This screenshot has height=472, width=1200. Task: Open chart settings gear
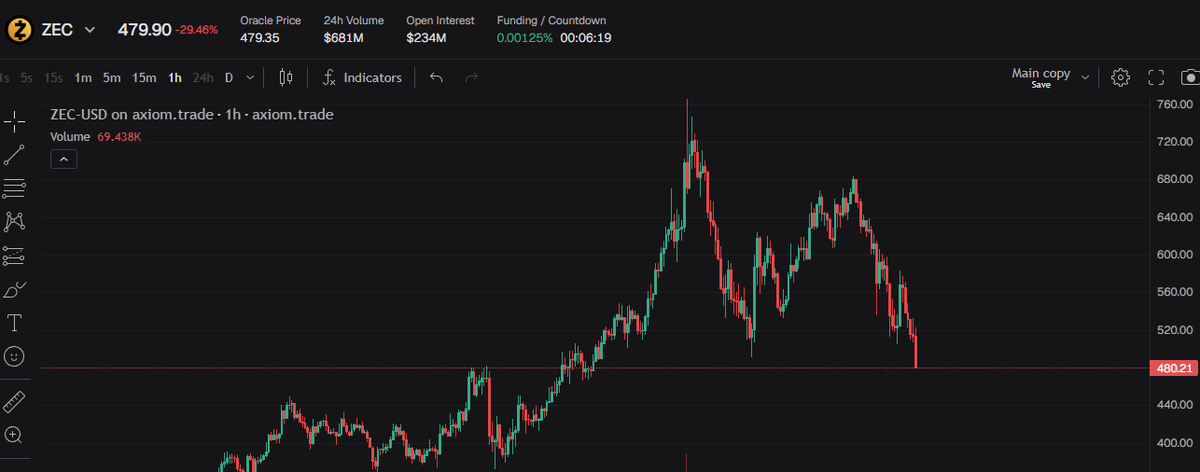click(x=1121, y=78)
